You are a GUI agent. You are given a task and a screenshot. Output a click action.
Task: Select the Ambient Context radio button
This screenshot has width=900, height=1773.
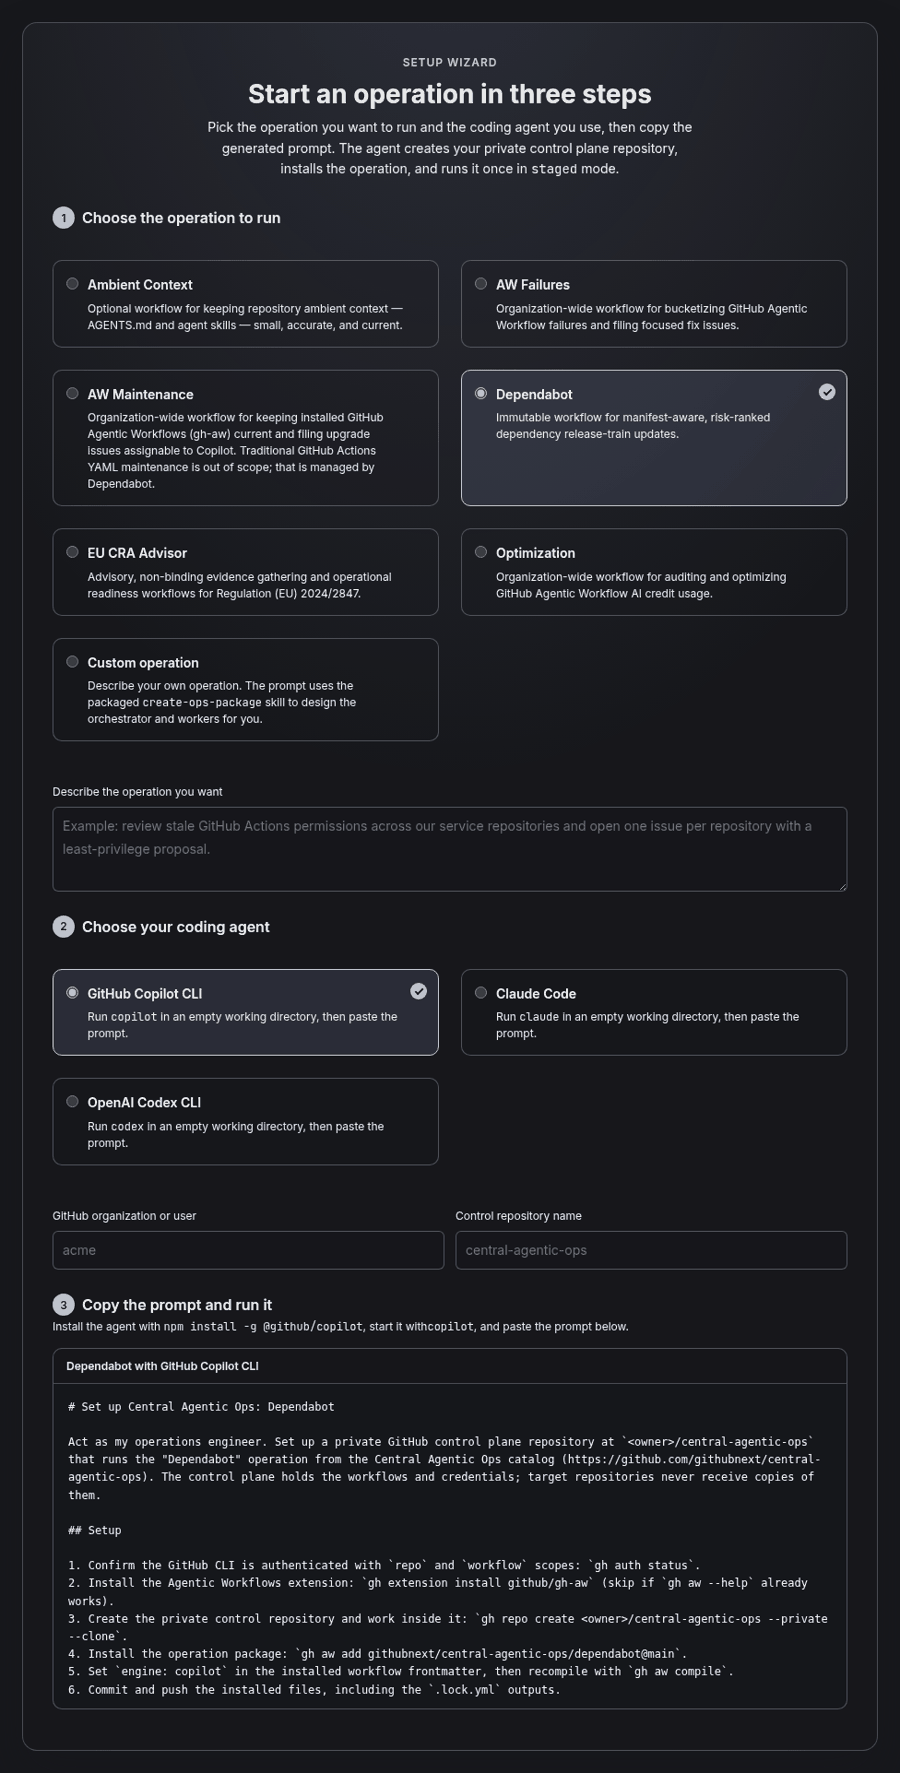(x=72, y=284)
